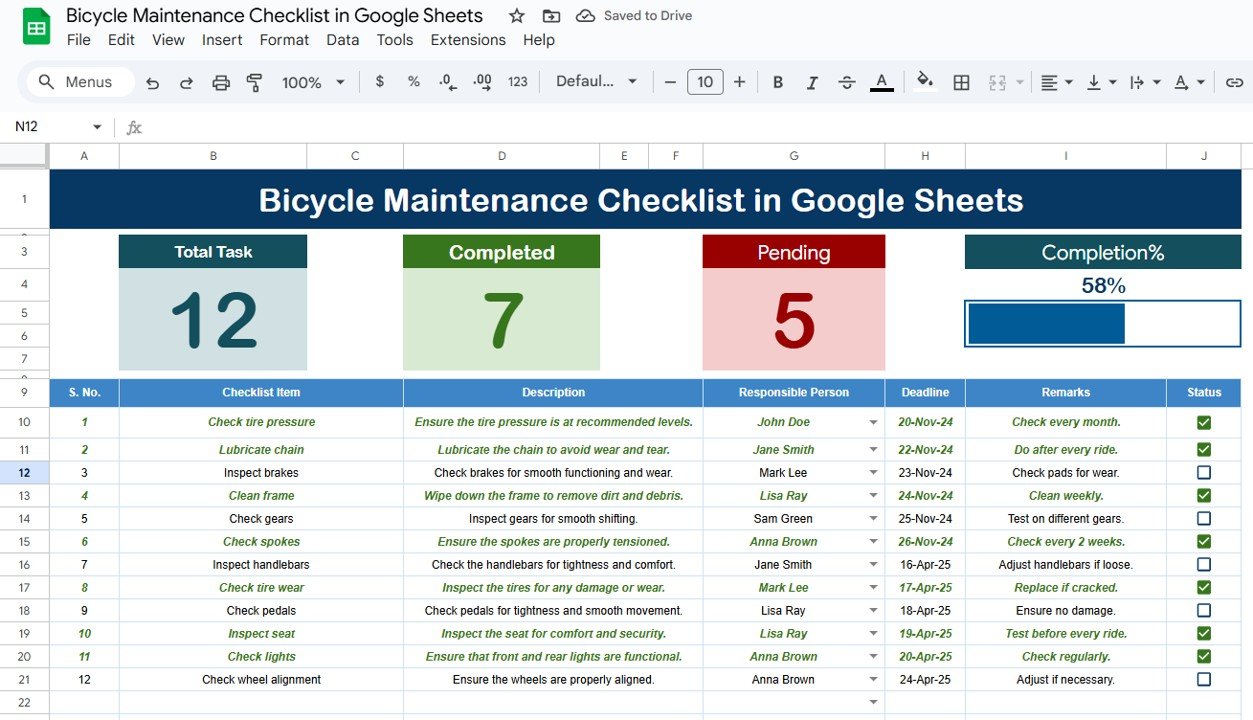Open the vertical align dropdown
Viewport: 1253px width, 720px height.
pyautogui.click(x=1100, y=82)
